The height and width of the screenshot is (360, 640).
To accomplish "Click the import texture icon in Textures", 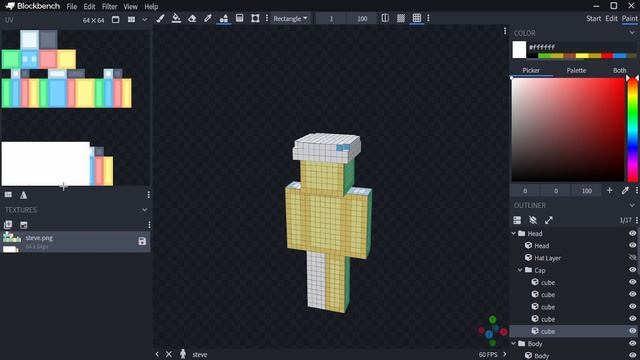I will point(8,224).
